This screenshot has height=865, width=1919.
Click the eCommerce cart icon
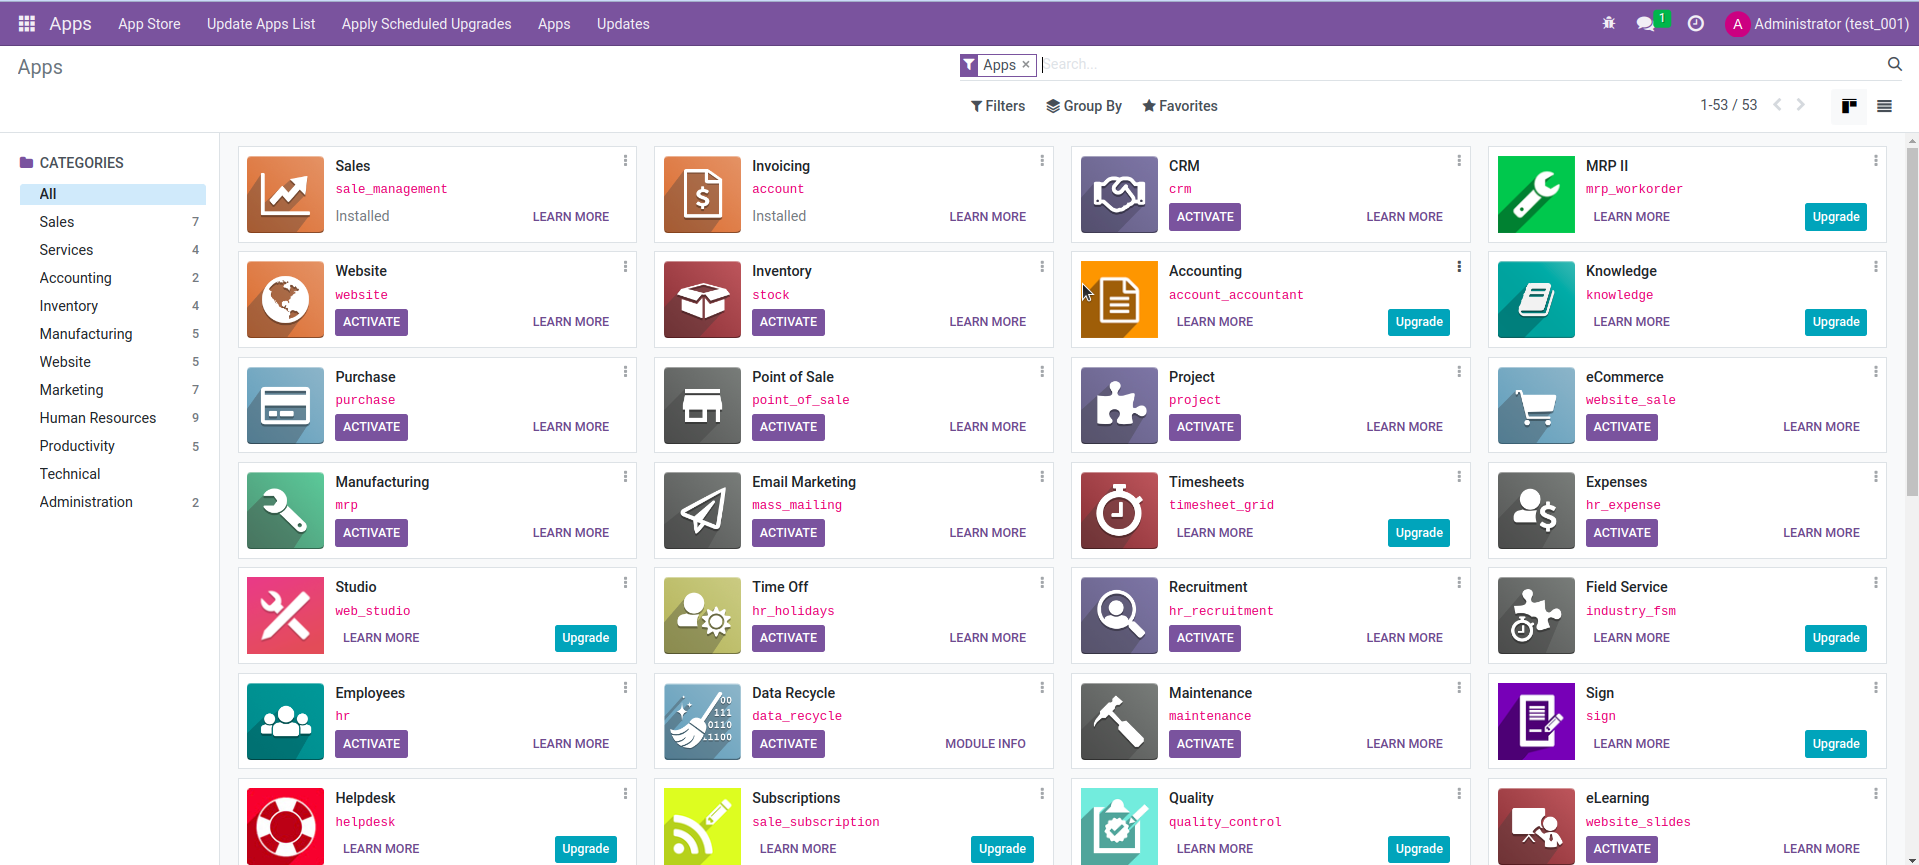pyautogui.click(x=1536, y=405)
